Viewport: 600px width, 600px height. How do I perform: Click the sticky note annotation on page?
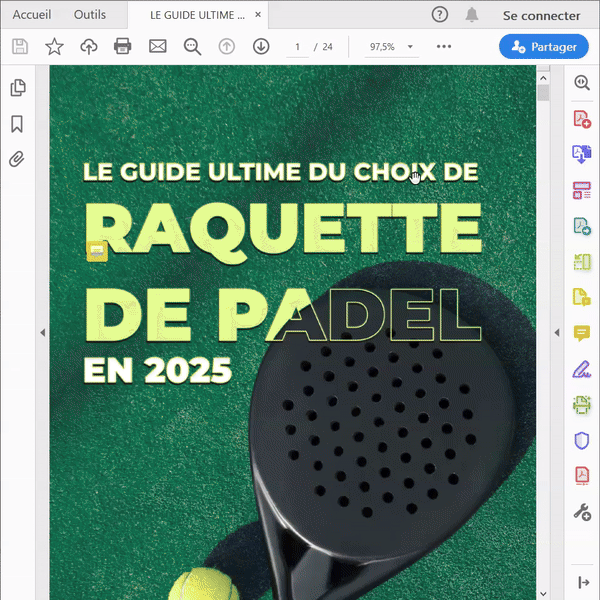click(x=97, y=251)
